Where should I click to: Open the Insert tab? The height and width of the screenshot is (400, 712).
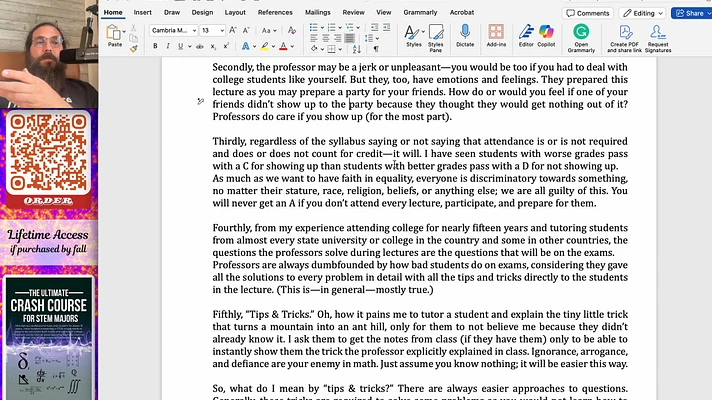143,12
